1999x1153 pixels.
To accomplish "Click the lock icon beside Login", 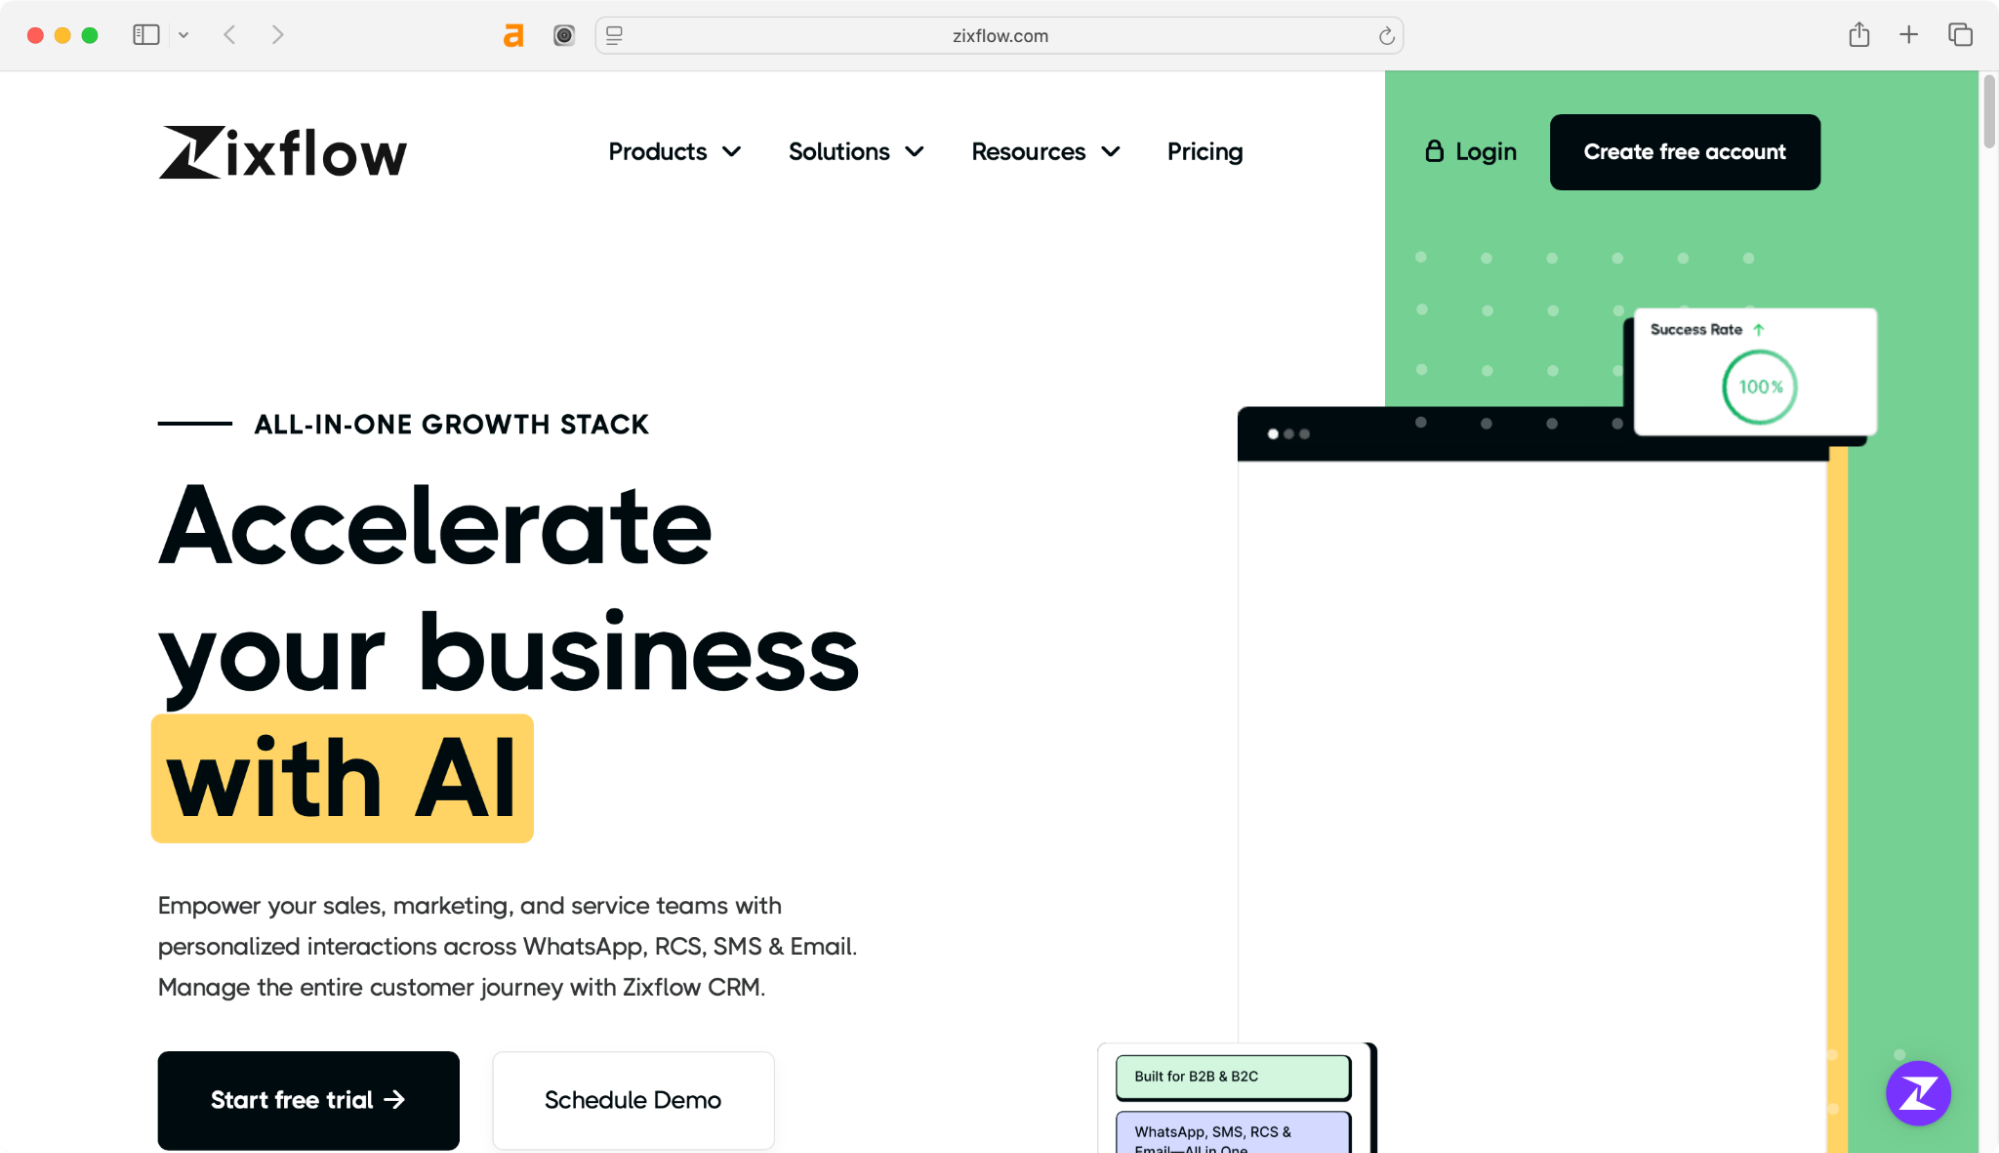I will tap(1434, 151).
